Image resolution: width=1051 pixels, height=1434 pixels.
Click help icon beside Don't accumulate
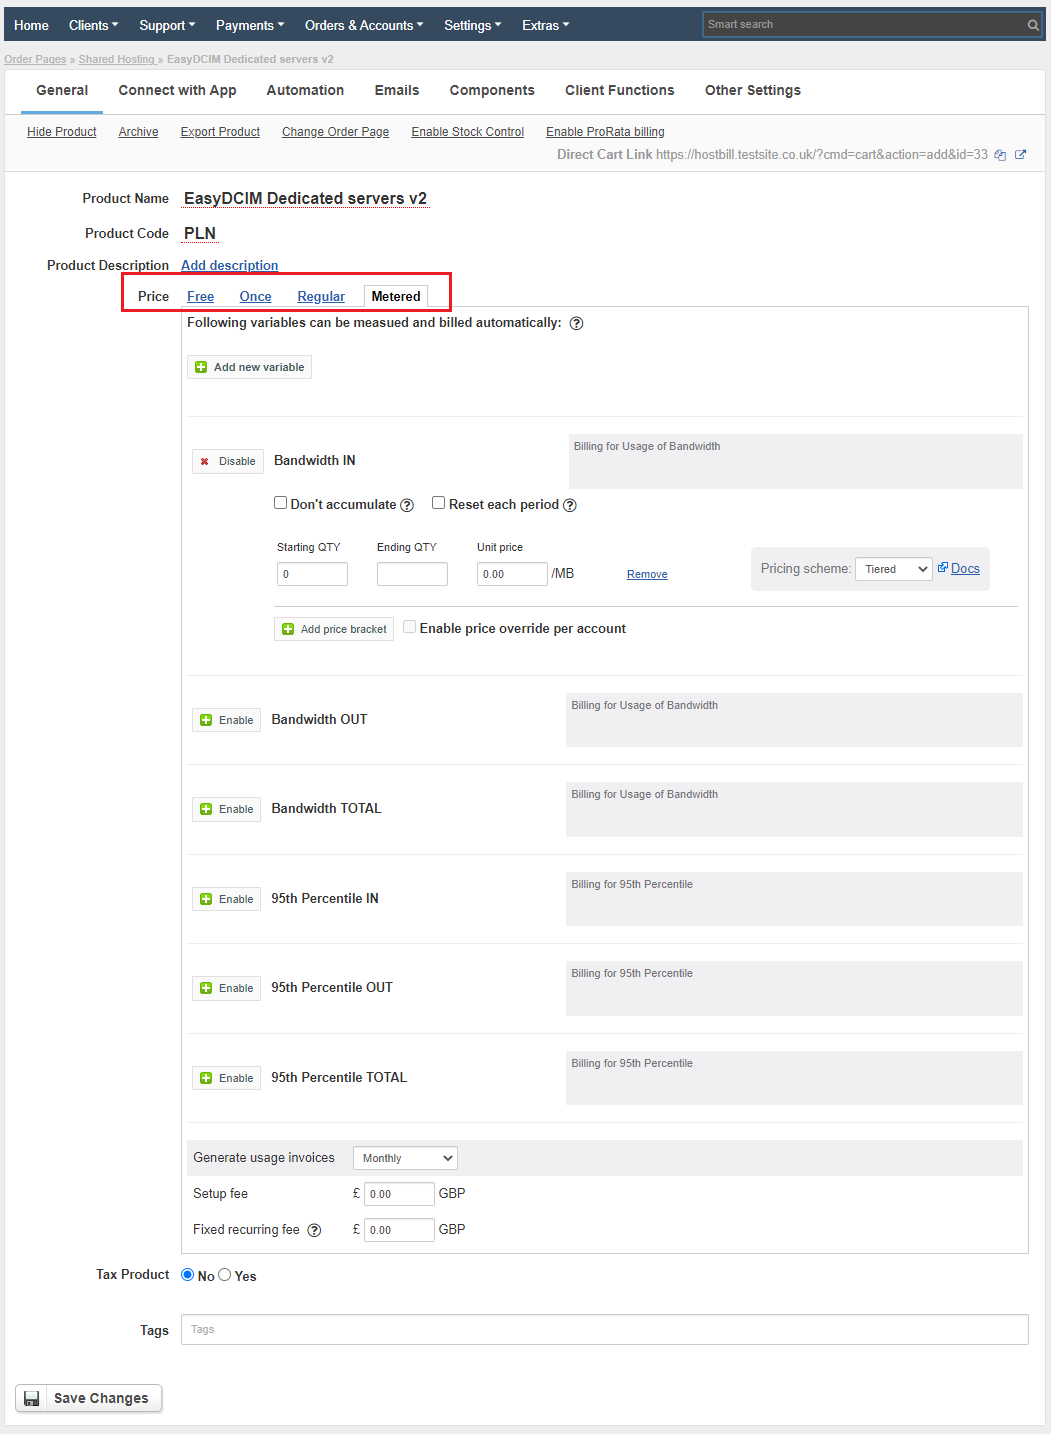[407, 505]
